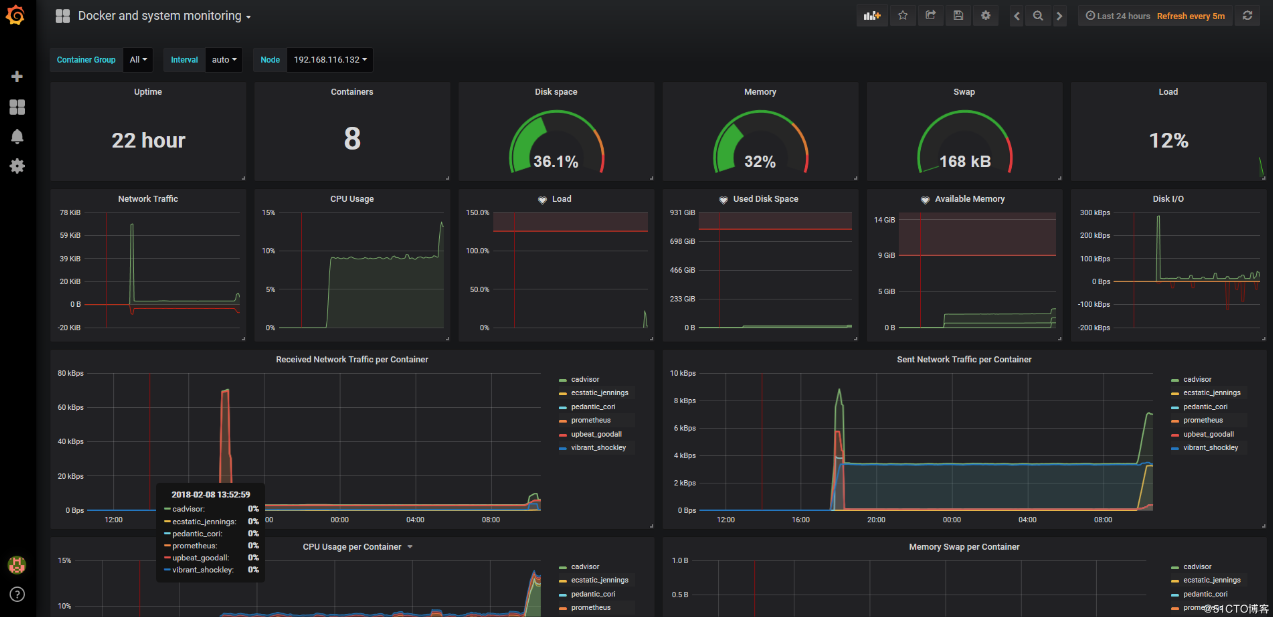The width and height of the screenshot is (1273, 617).
Task: Open the Disk I/O panel title menu
Action: [1168, 199]
